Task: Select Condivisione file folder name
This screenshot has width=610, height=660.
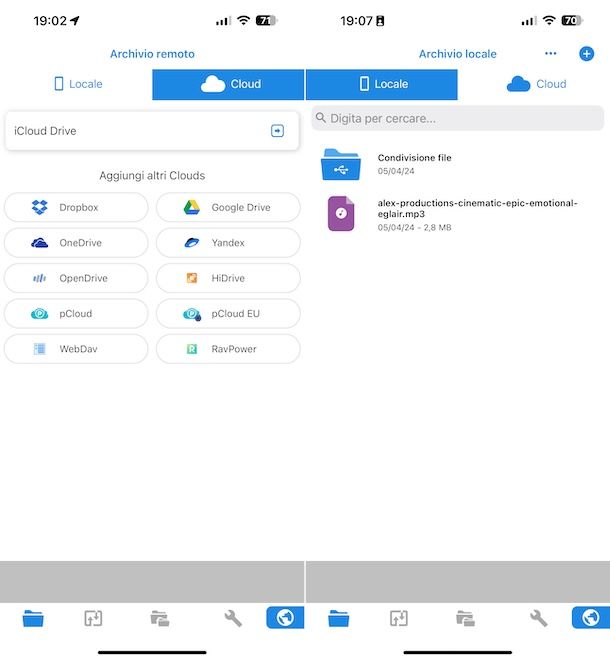Action: point(414,158)
